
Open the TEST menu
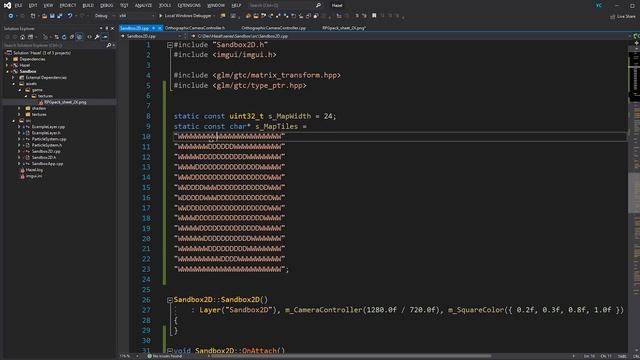point(124,5)
